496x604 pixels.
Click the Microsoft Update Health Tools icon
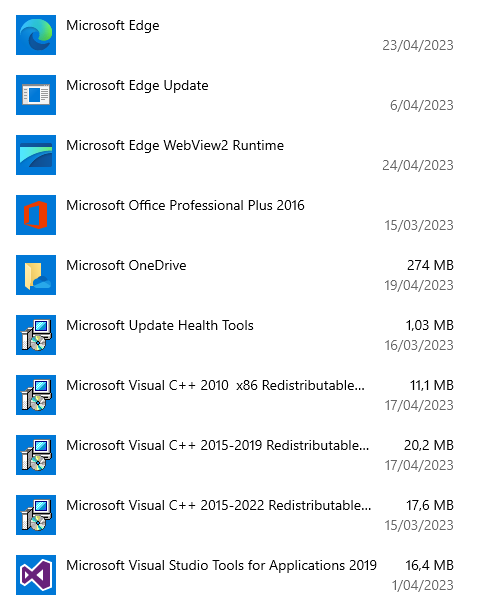click(36, 335)
